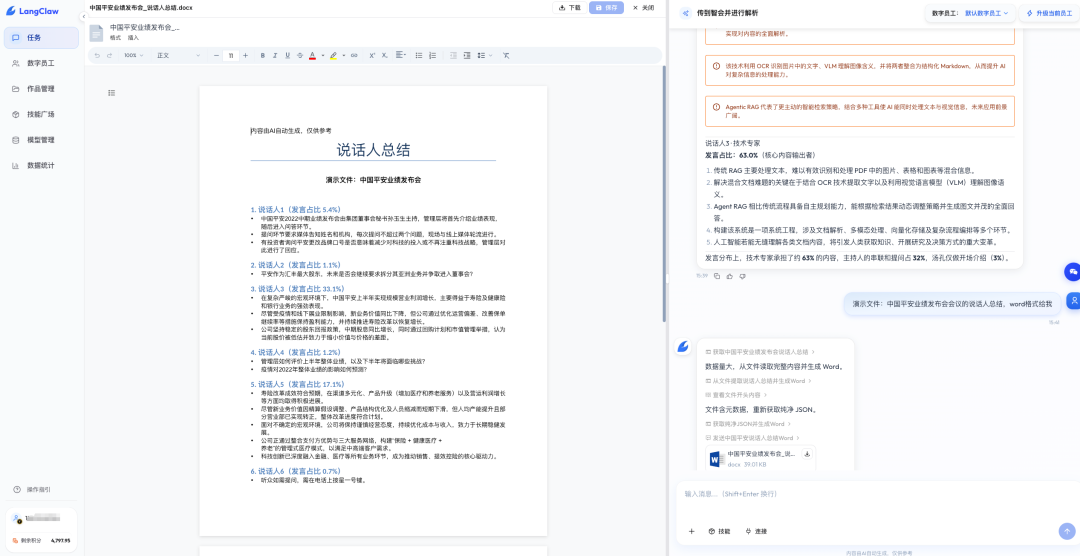The height and width of the screenshot is (556, 1080).
Task: Toggle strikethrough formatting
Action: click(300, 55)
